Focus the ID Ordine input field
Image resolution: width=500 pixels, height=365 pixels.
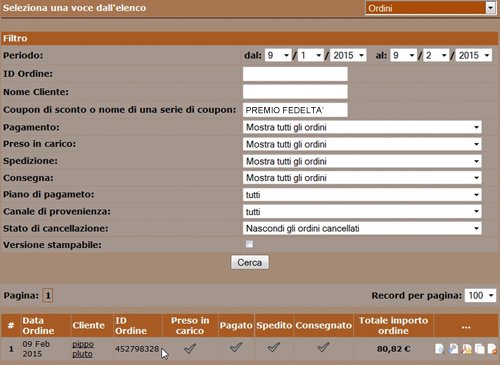(295, 74)
